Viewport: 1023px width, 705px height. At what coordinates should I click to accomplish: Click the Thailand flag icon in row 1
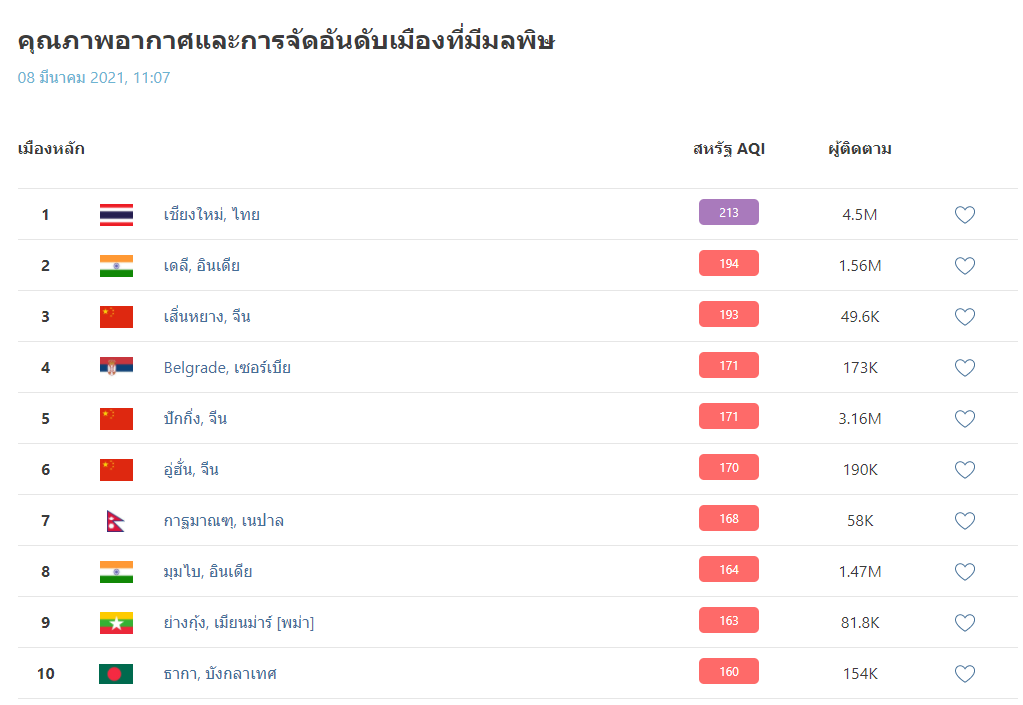(116, 215)
